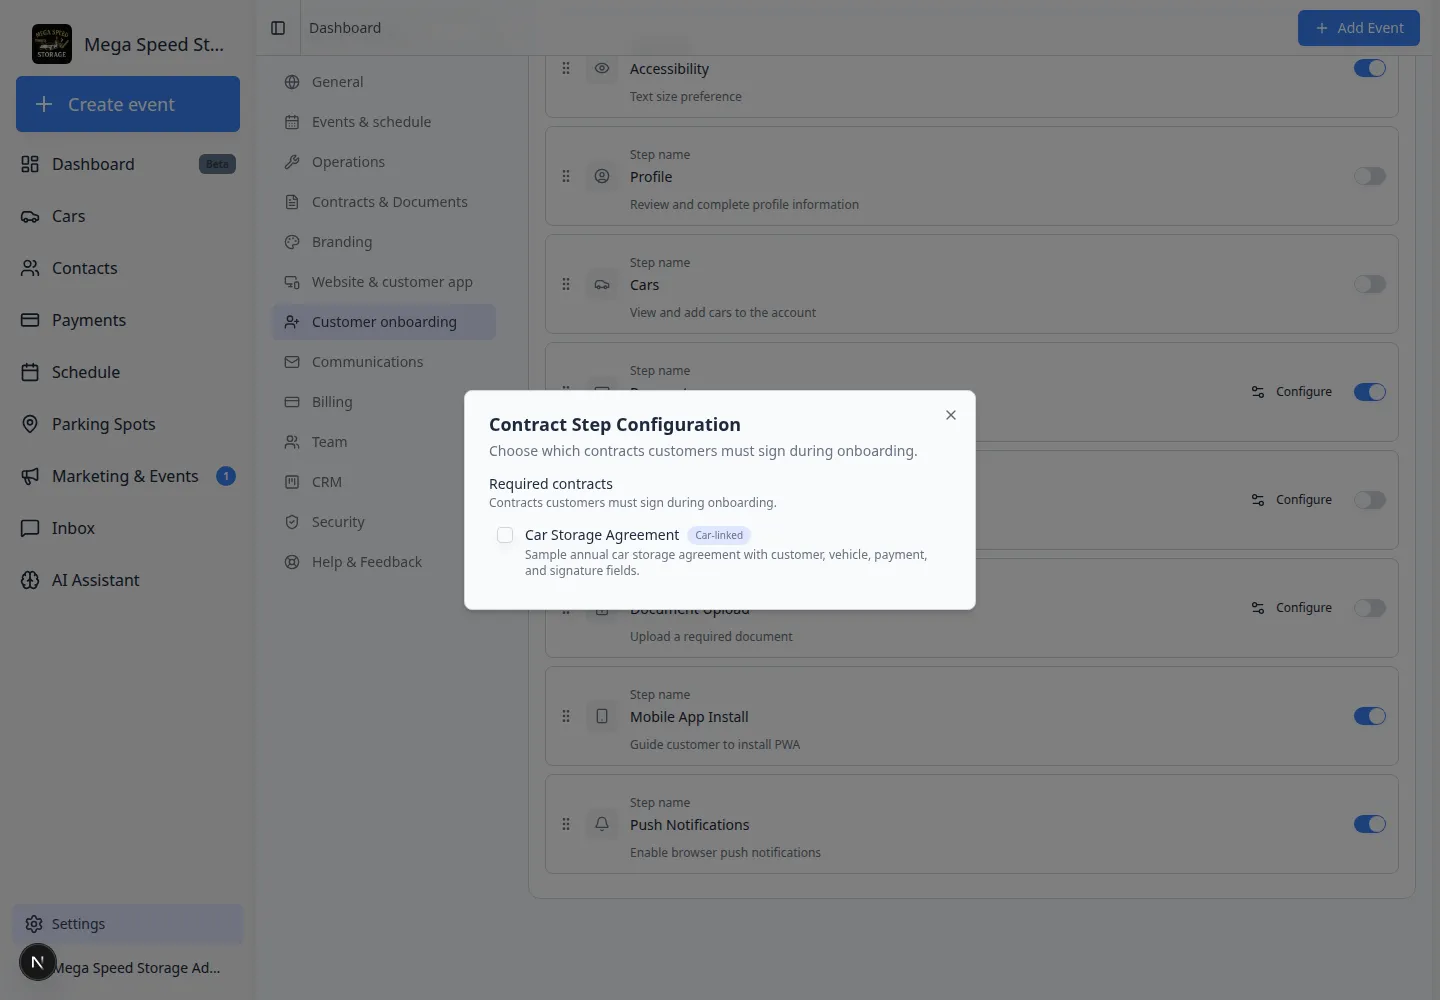Click the Branding palette icon

(292, 242)
